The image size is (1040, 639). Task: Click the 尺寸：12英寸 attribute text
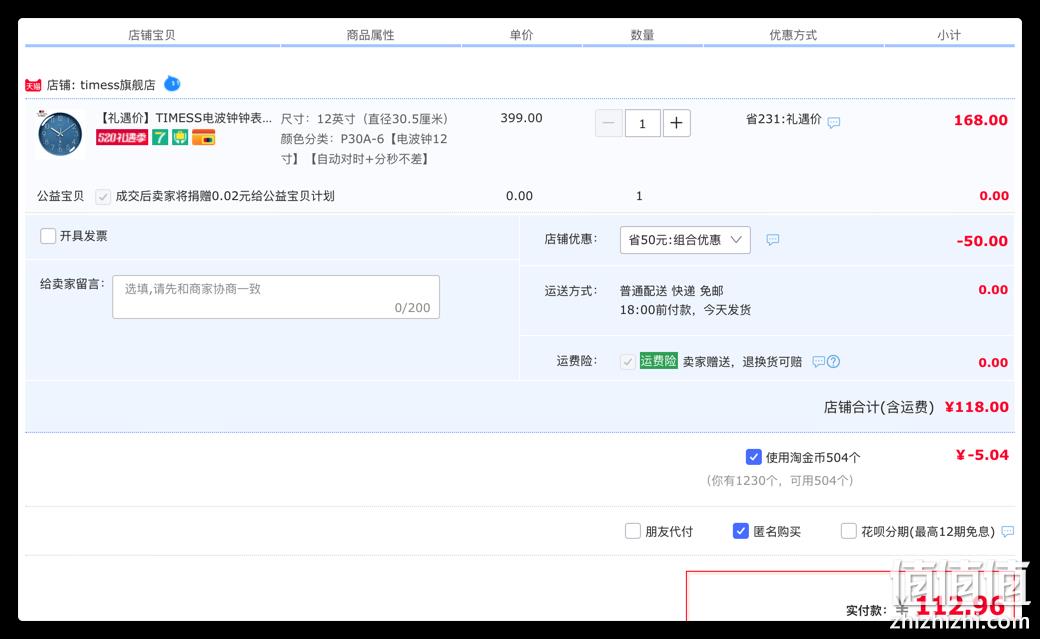click(364, 119)
